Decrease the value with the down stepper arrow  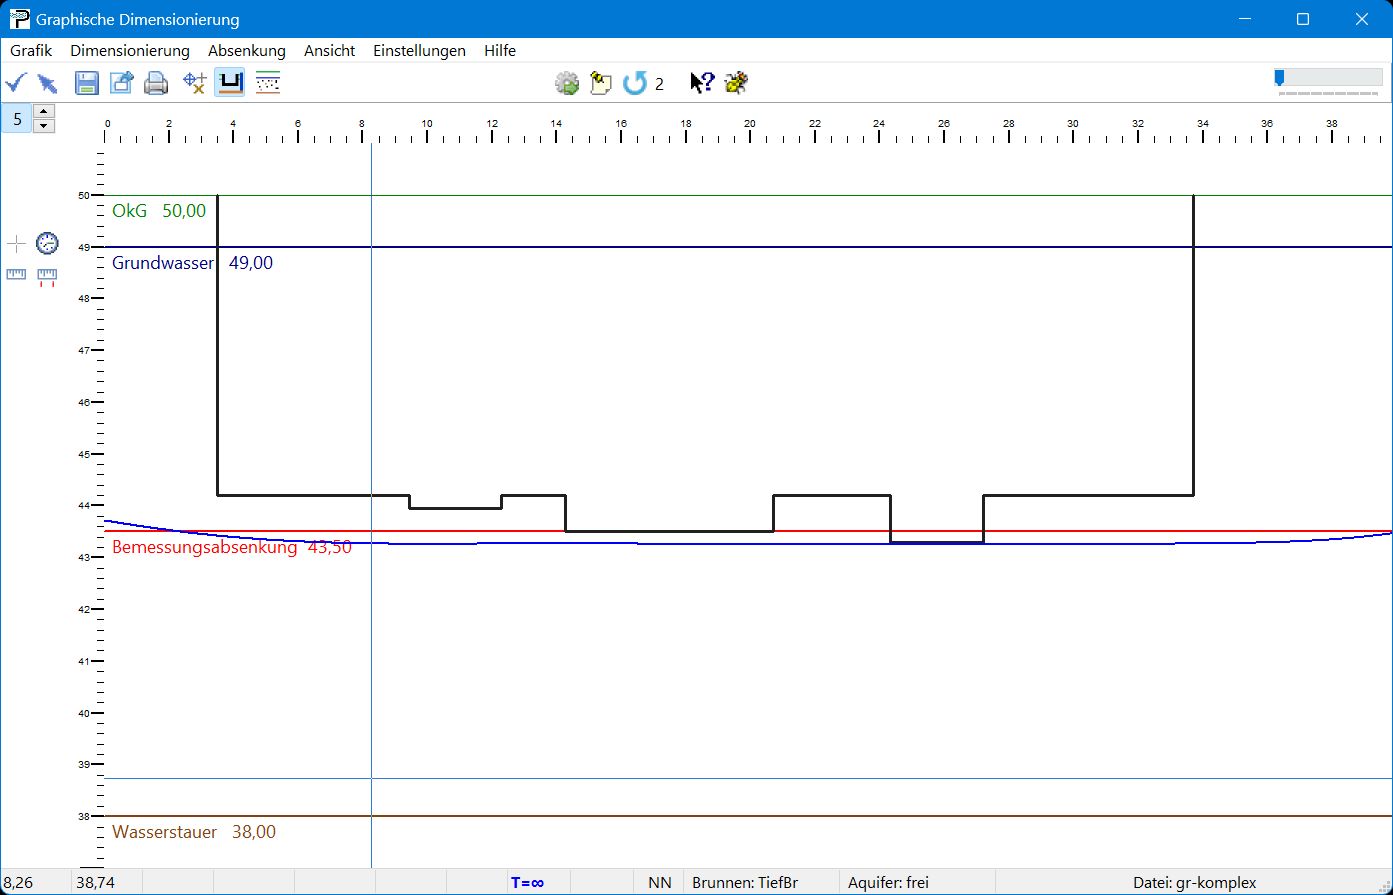click(x=44, y=126)
